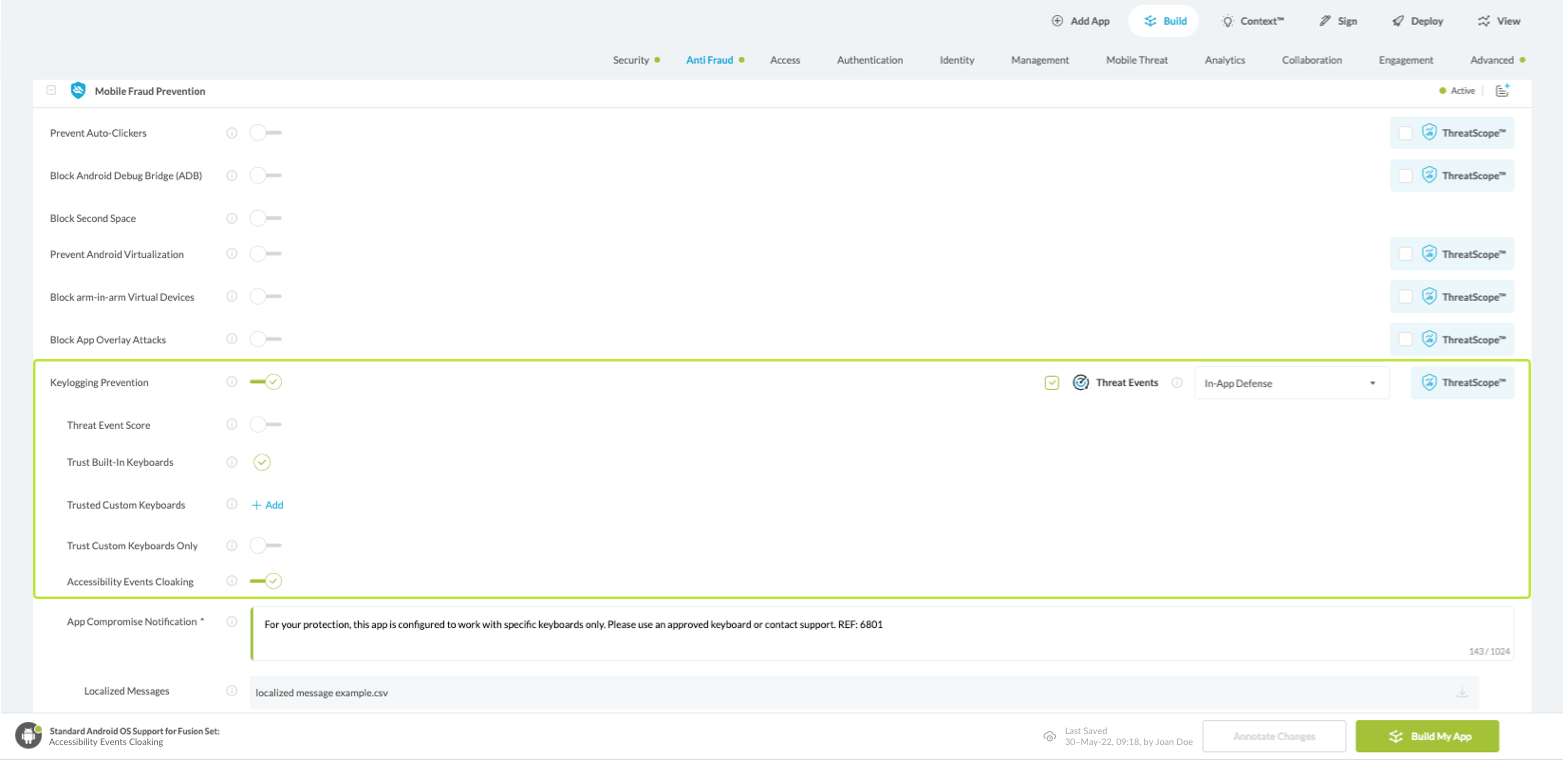1563x760 pixels.
Task: Click info icon next to Keylogging Prevention
Action: pos(232,382)
